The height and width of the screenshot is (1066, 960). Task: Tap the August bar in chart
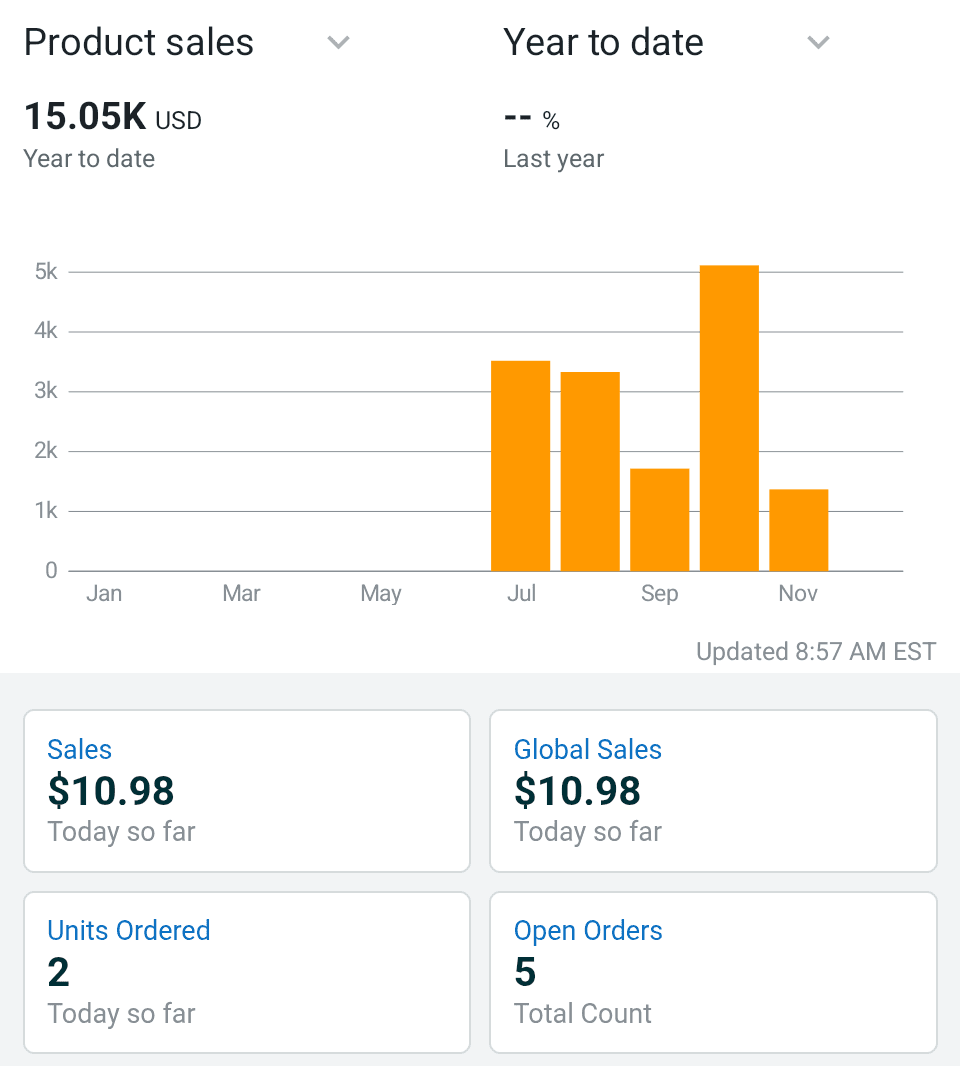(x=590, y=471)
